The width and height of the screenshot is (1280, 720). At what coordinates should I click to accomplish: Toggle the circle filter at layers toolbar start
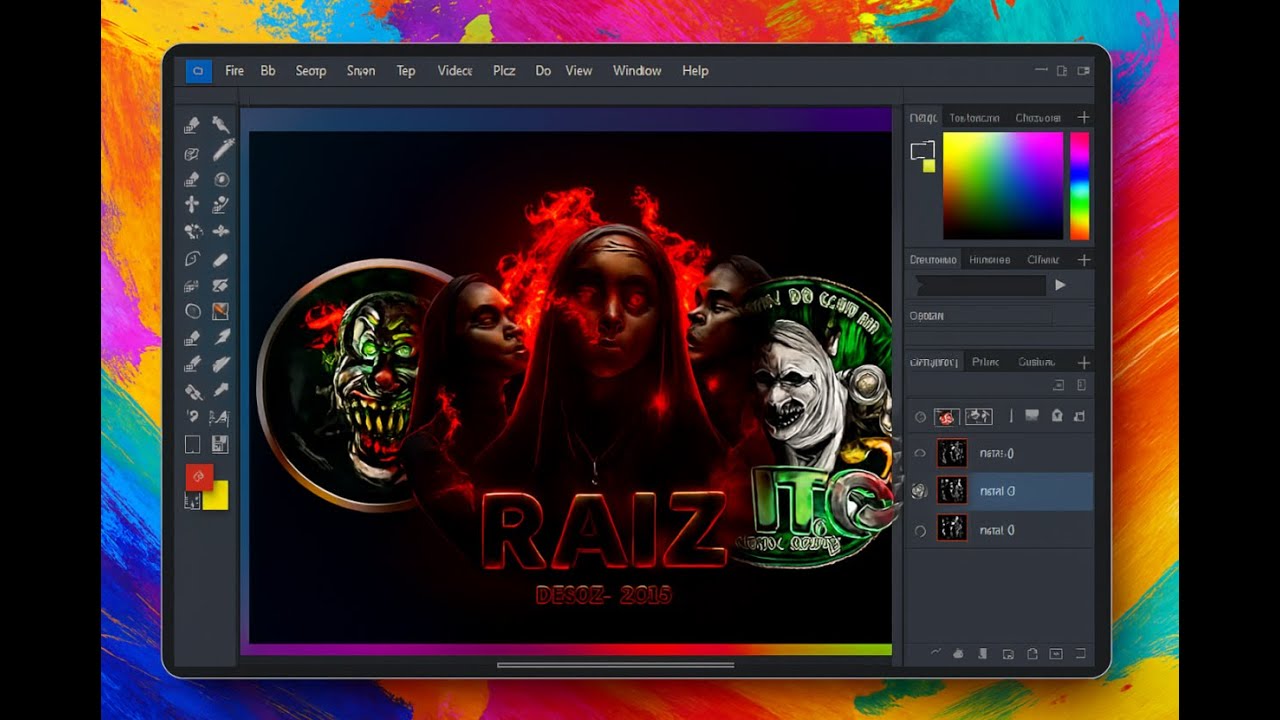920,417
